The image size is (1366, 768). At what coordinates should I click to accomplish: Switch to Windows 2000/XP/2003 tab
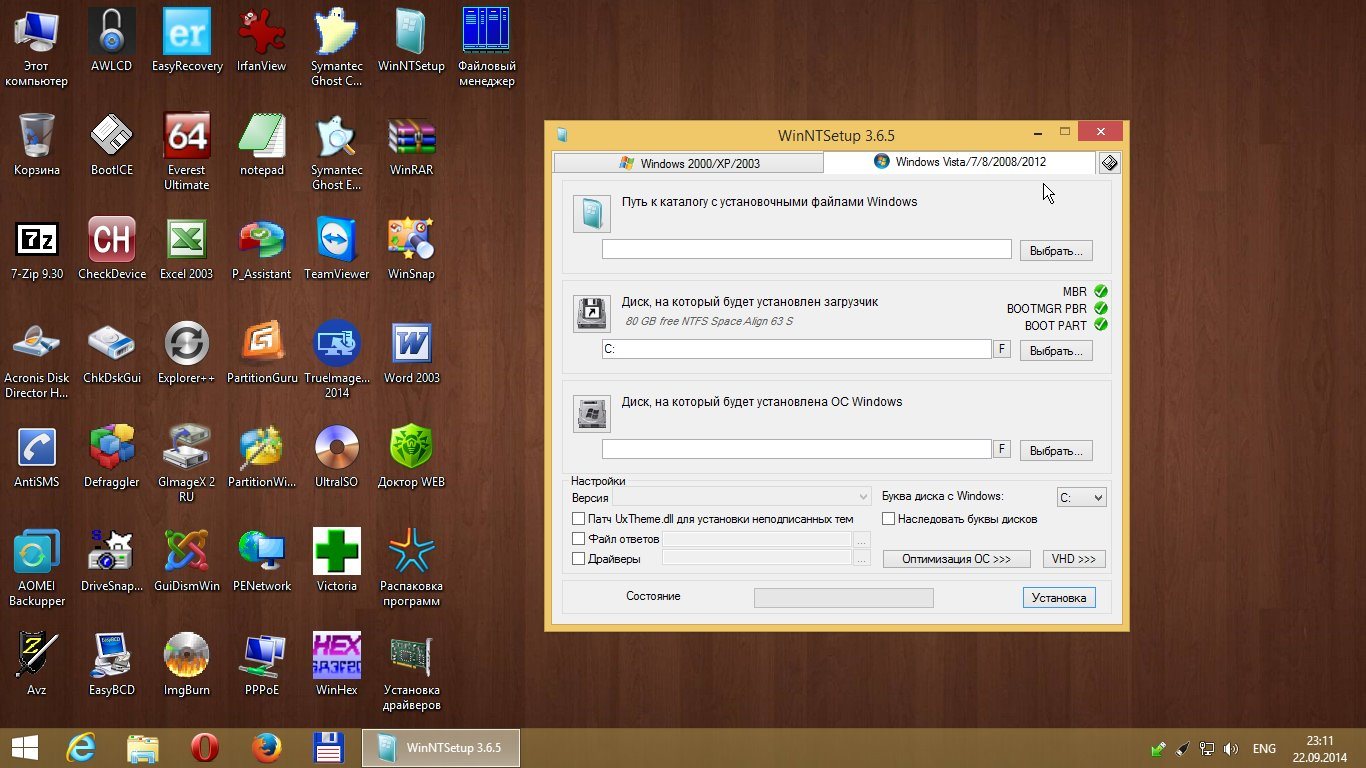(689, 163)
